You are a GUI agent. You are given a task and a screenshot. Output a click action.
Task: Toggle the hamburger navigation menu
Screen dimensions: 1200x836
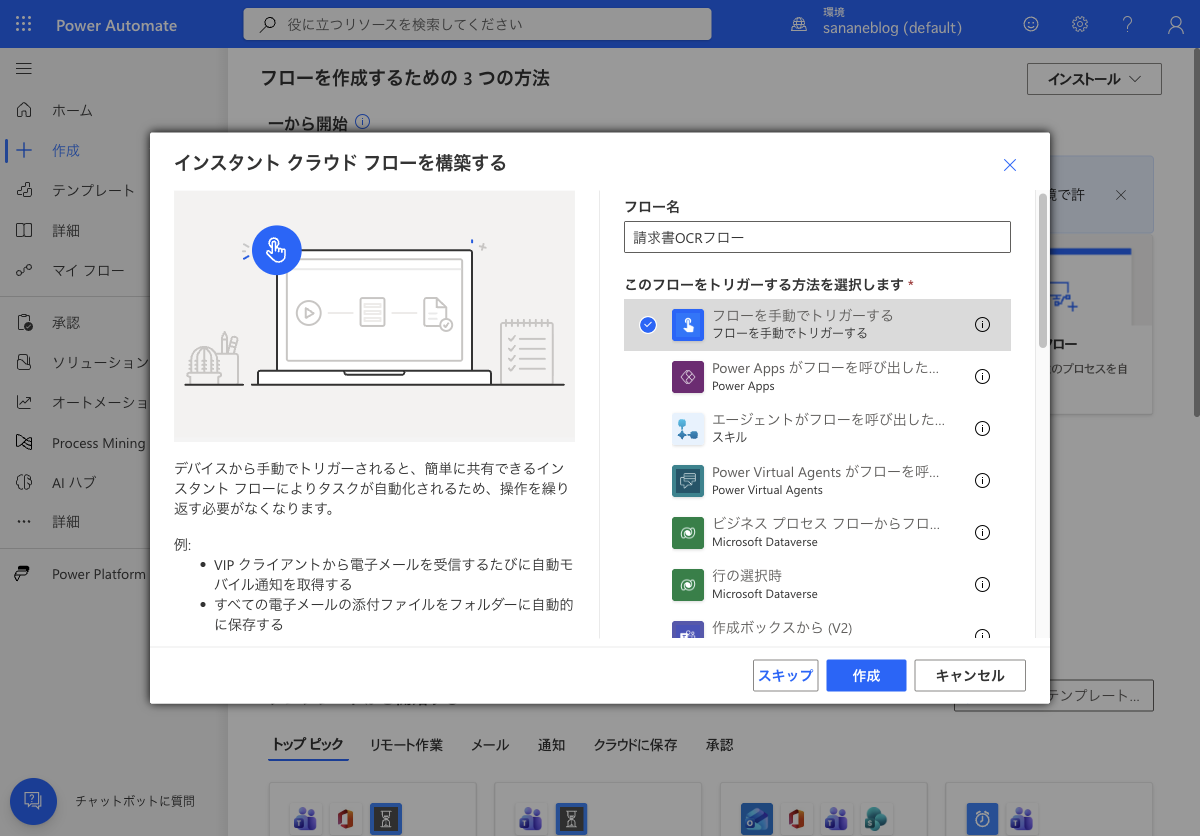24,69
